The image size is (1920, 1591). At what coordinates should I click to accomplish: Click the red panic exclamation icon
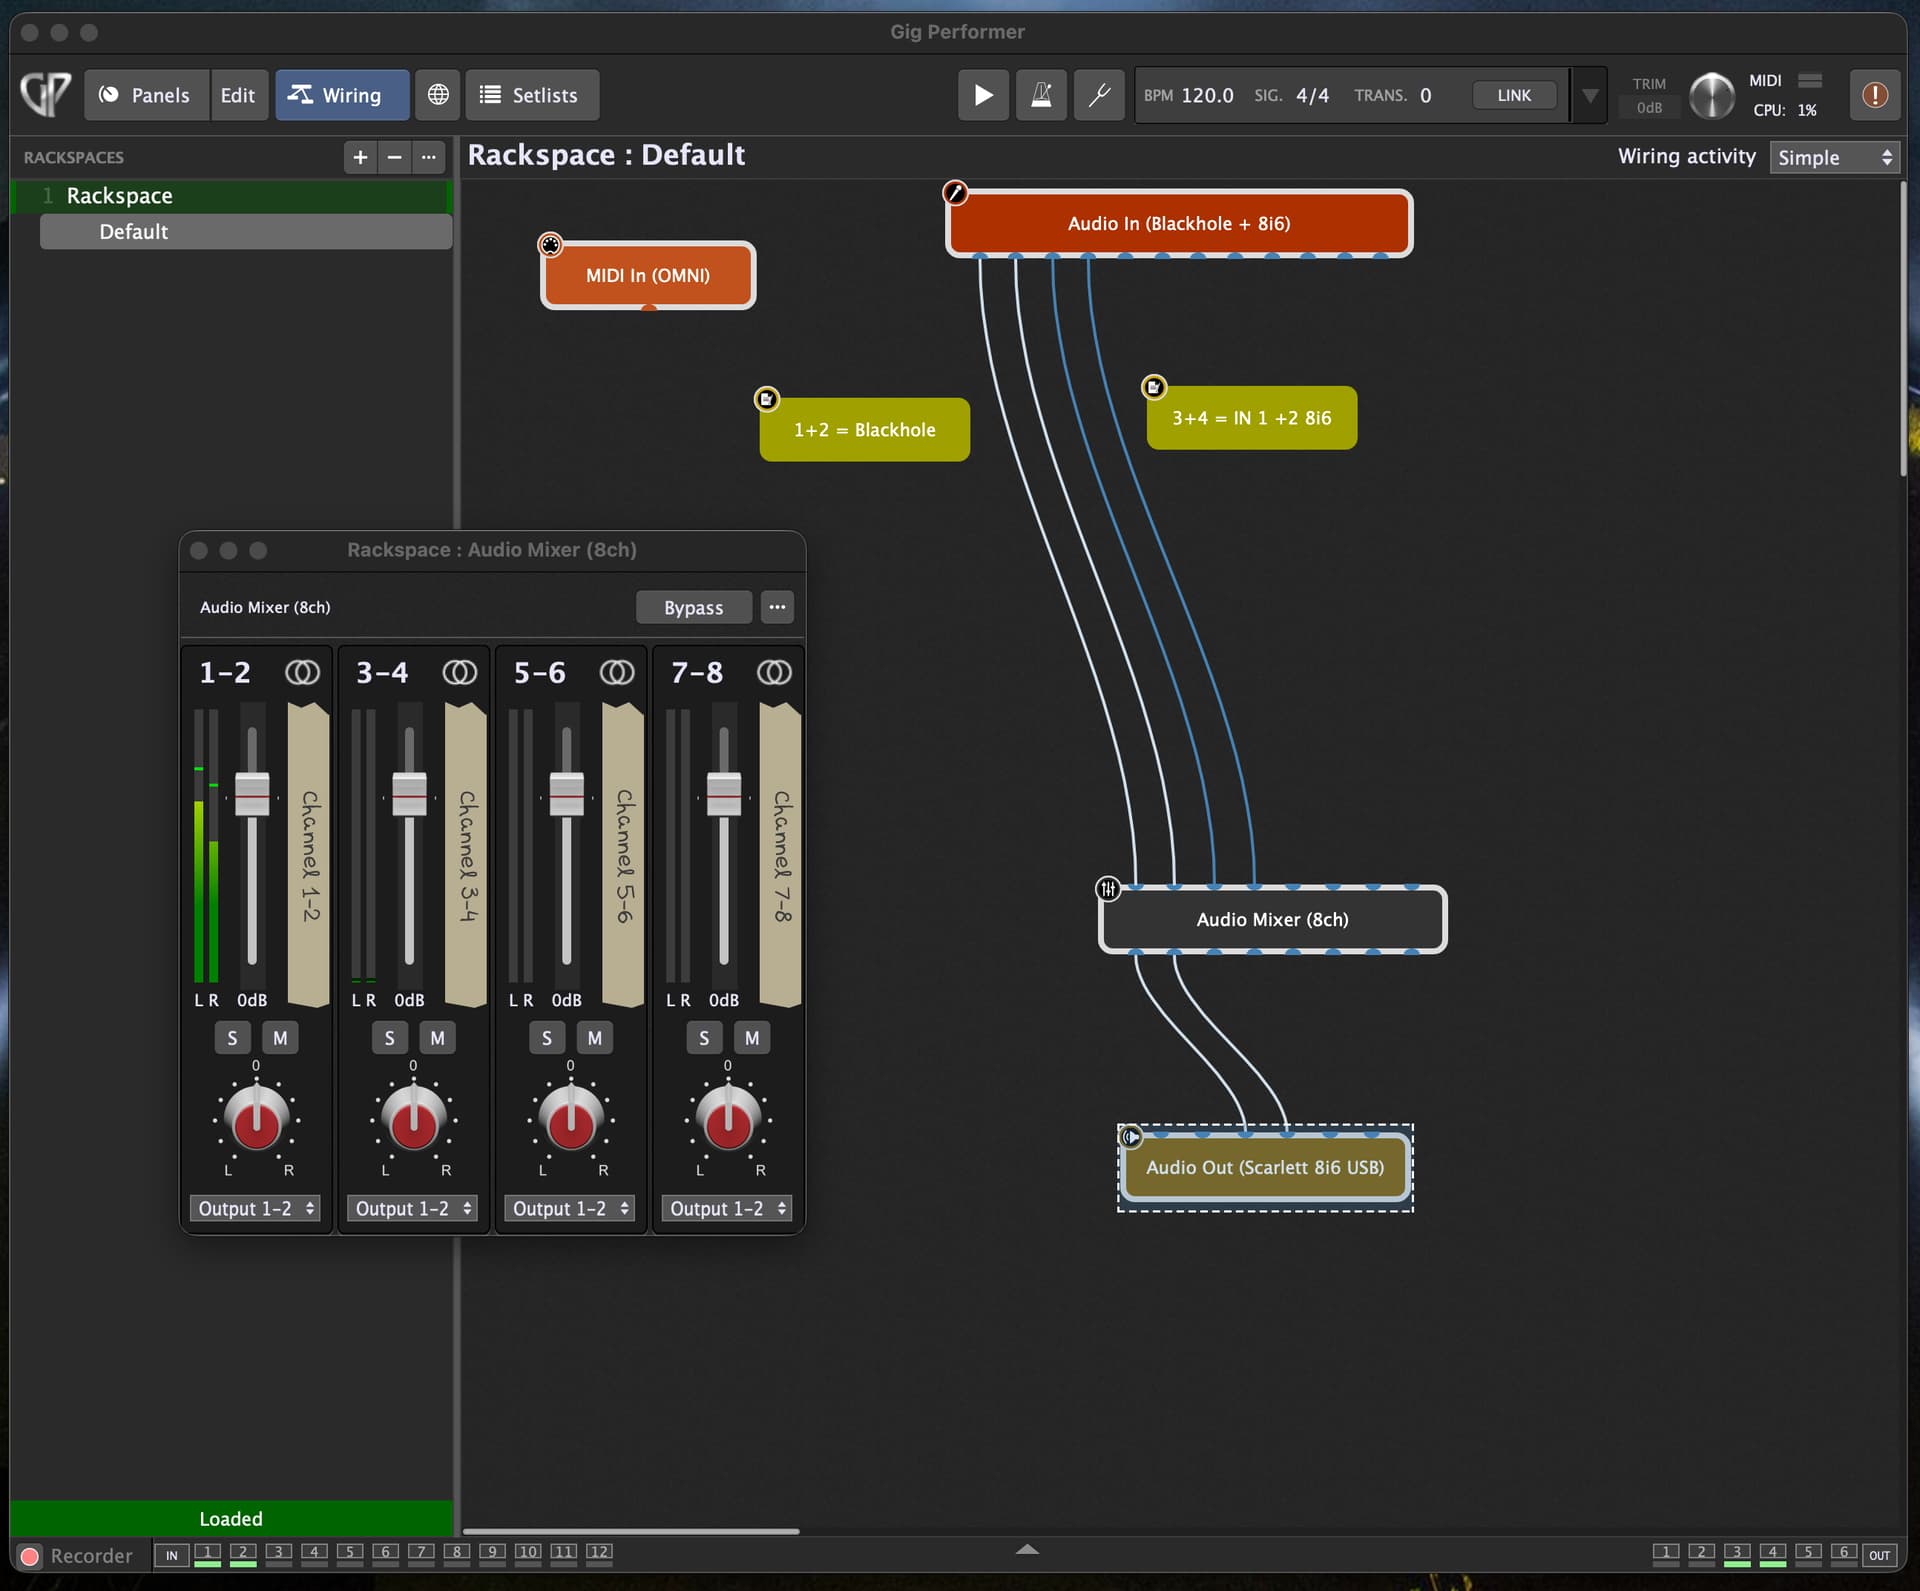1874,95
